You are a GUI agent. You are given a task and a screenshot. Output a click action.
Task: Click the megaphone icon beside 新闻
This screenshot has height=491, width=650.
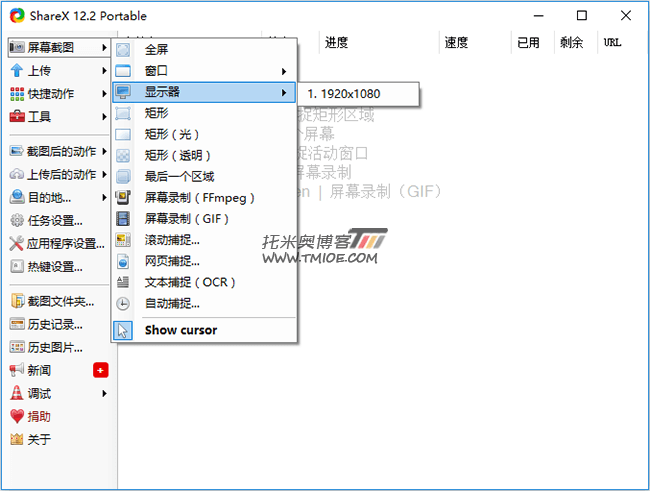(17, 369)
